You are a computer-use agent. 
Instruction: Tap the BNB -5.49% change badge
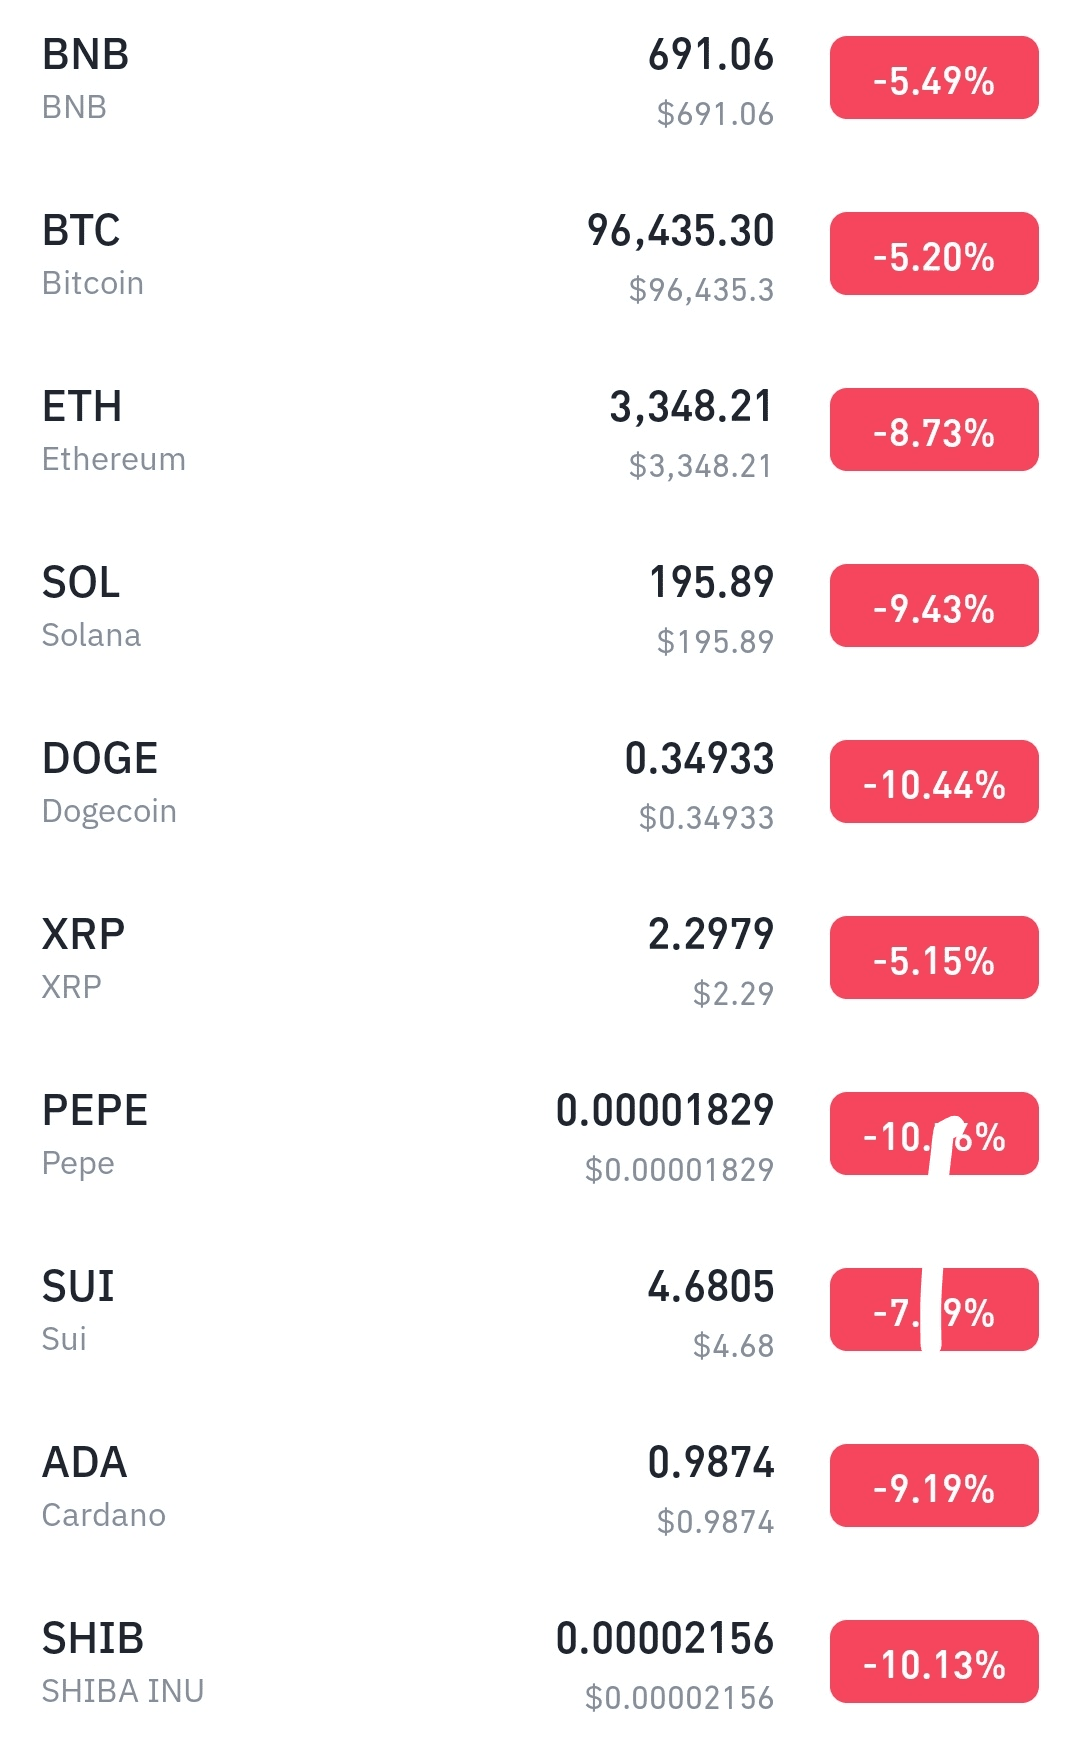(x=934, y=78)
